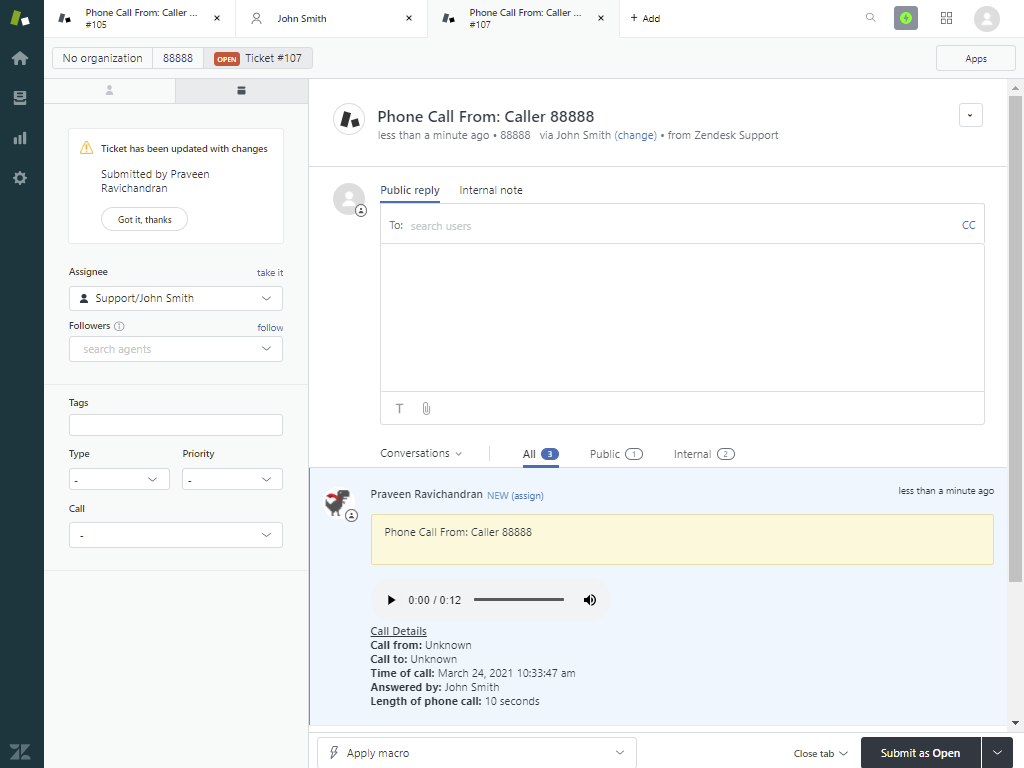Click the follow link

pyautogui.click(x=270, y=327)
